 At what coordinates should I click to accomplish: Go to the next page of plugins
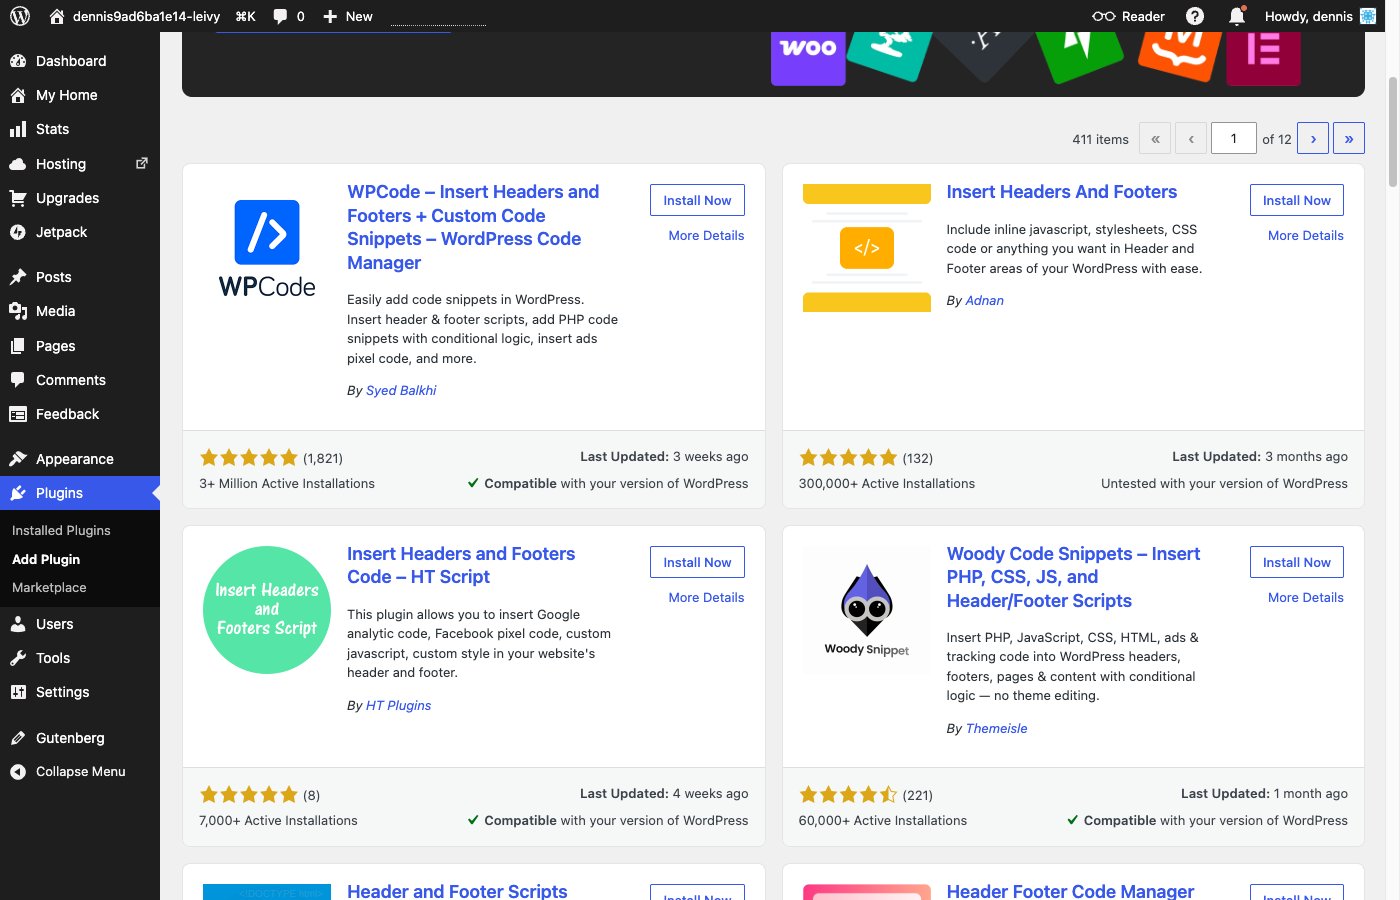pos(1313,138)
